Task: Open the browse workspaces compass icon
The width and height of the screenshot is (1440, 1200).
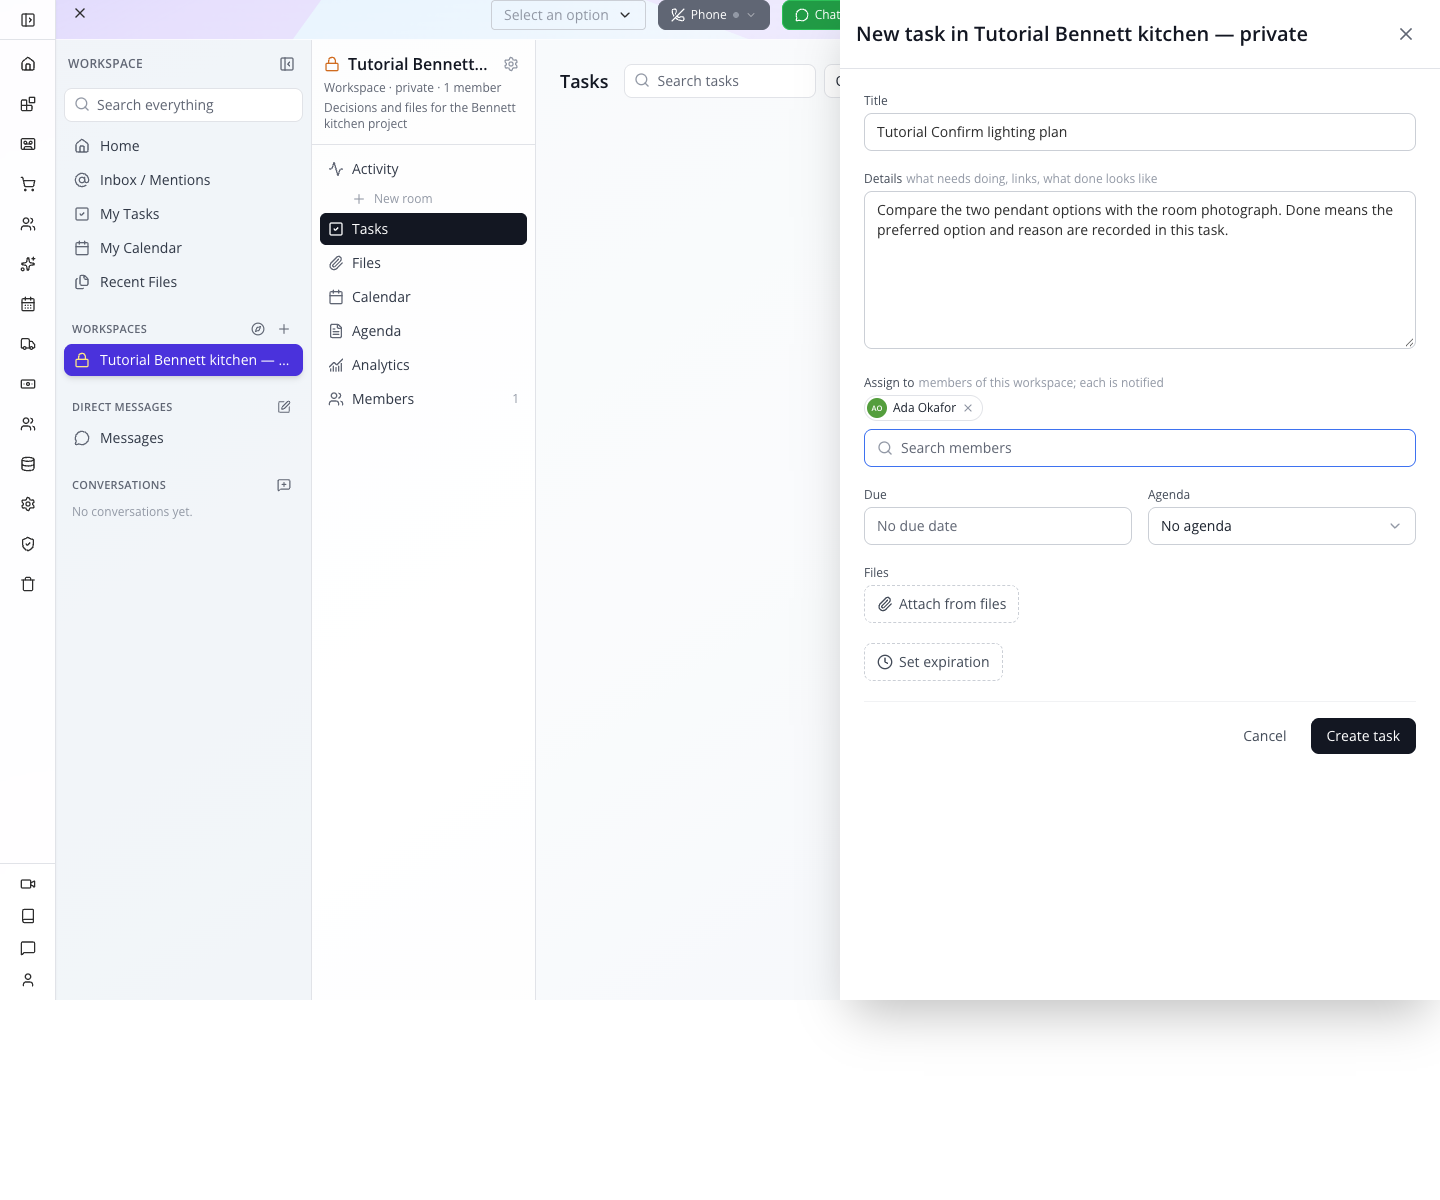Action: tap(258, 329)
